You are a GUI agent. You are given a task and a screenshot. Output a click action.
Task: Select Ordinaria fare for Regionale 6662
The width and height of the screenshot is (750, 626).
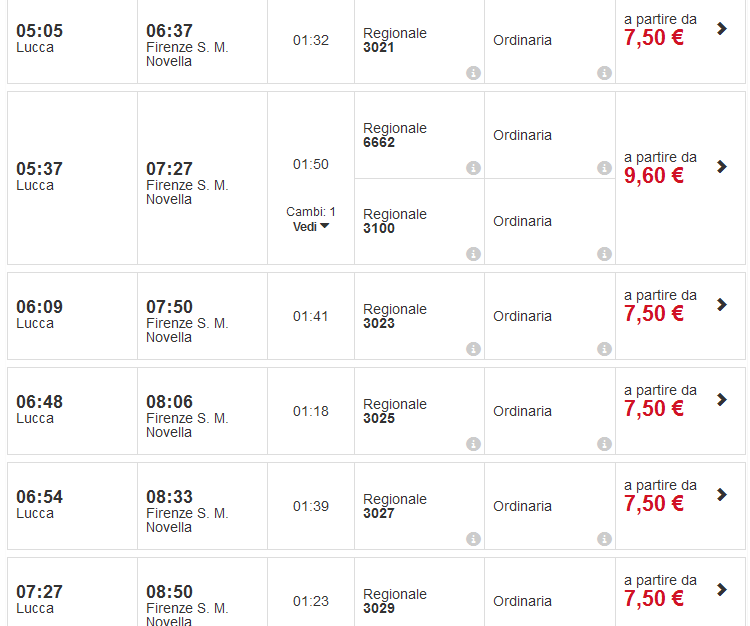522,135
